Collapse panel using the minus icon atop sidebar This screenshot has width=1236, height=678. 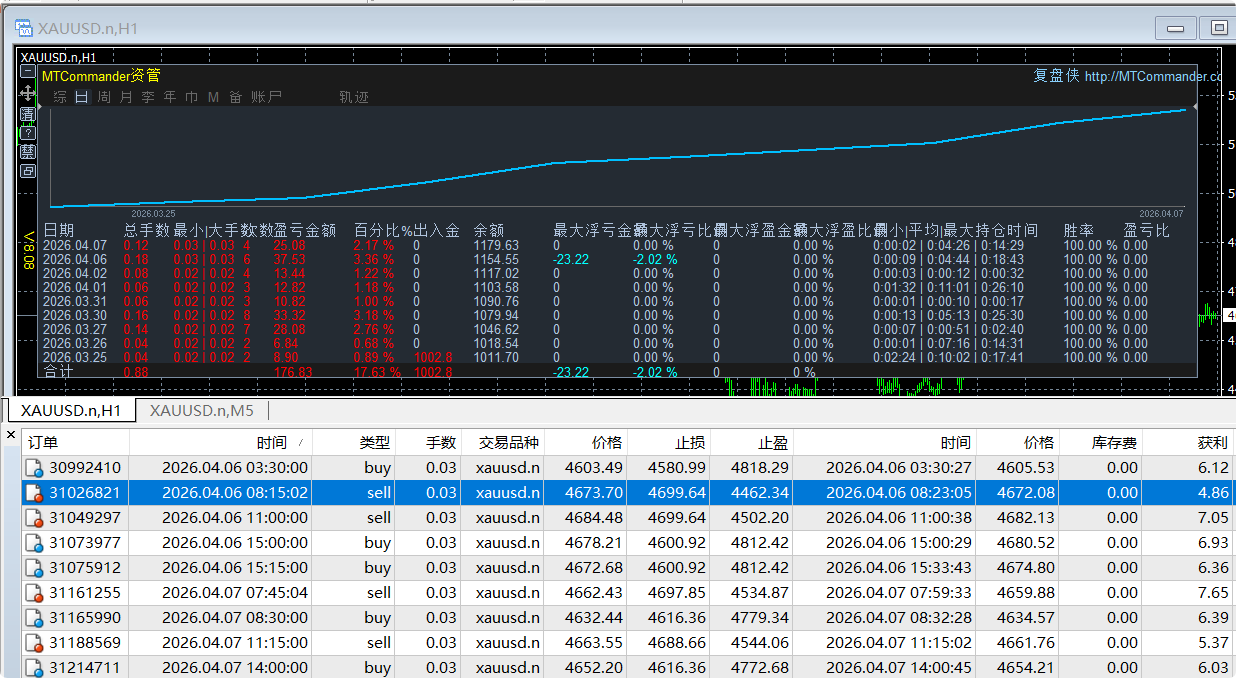point(27,71)
